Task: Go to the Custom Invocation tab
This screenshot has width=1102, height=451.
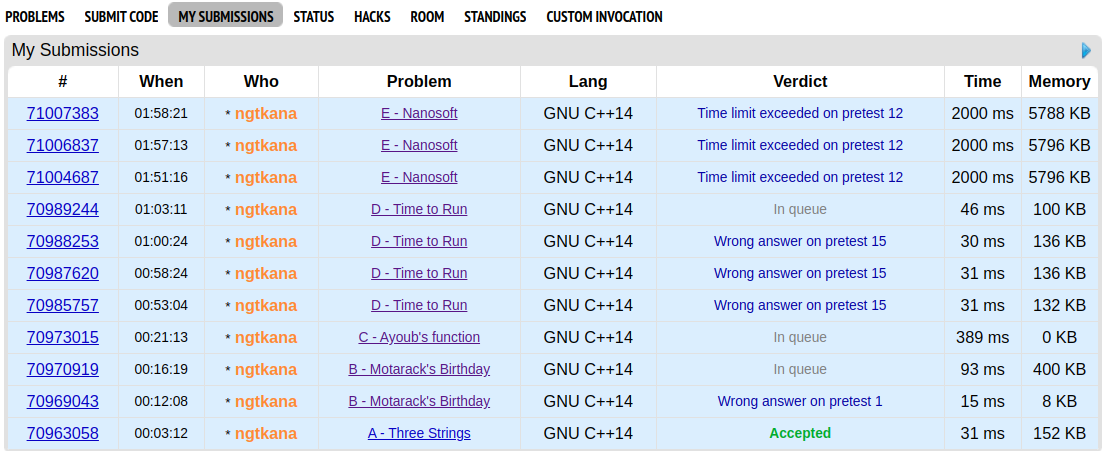Action: (x=604, y=16)
